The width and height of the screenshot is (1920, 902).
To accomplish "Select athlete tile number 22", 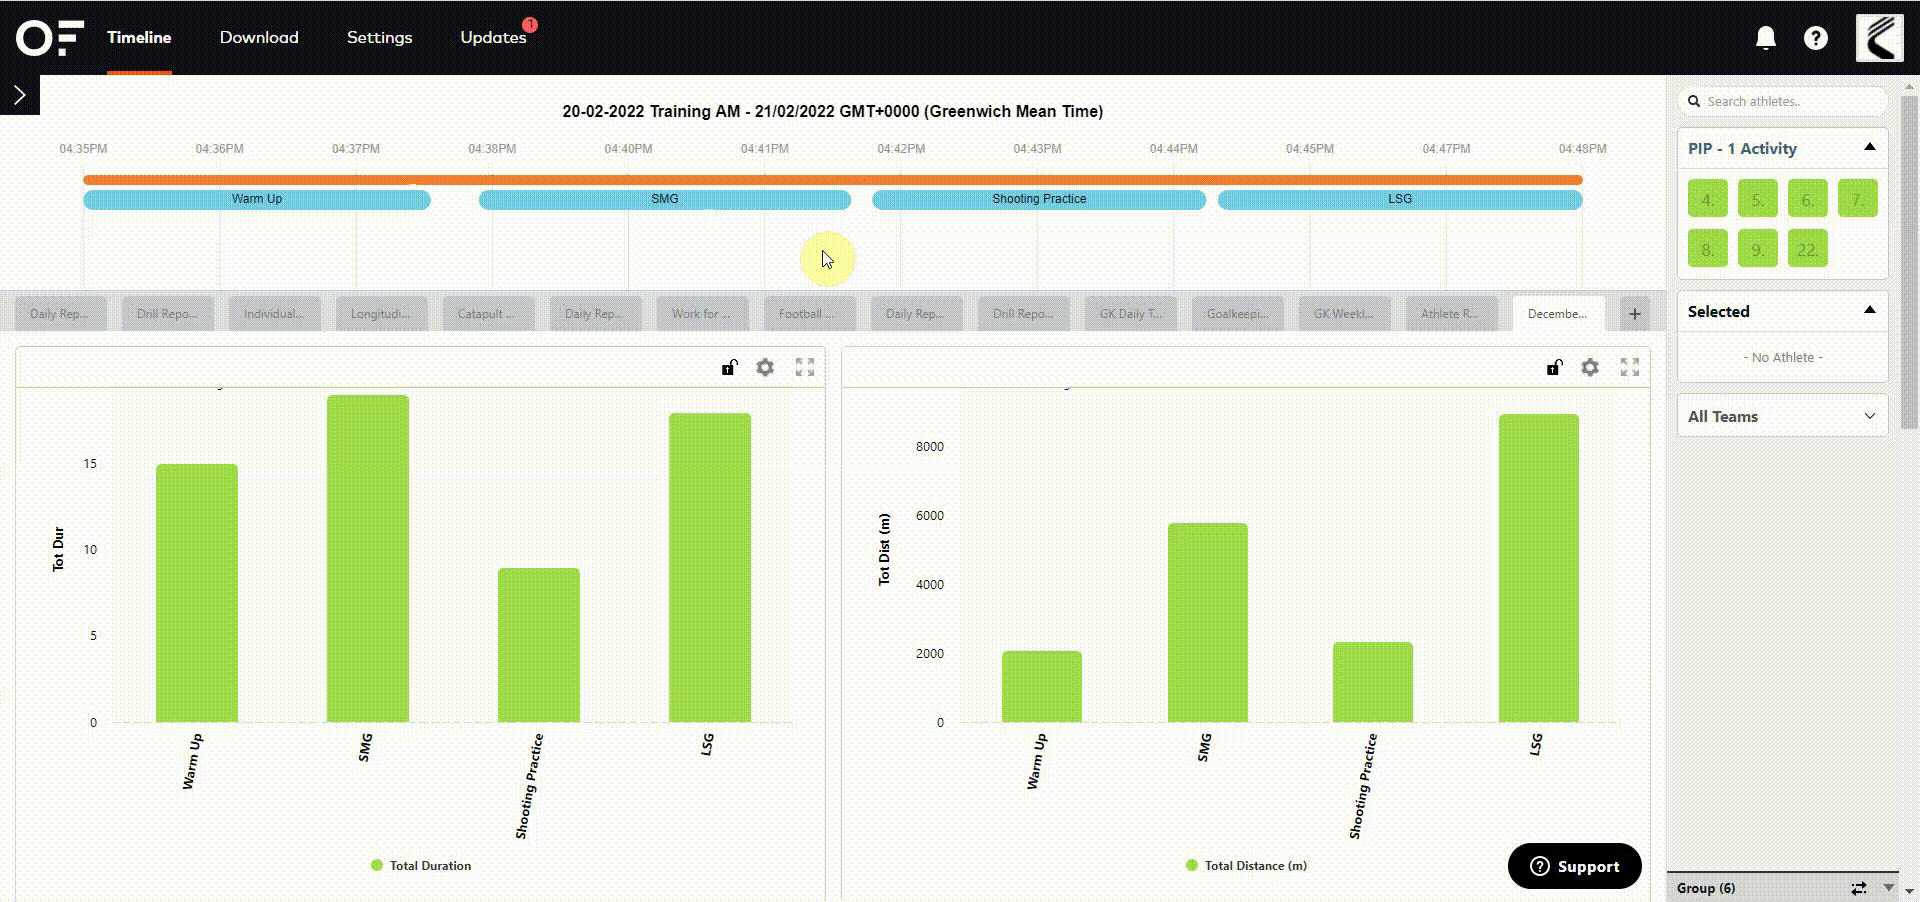I will (1808, 248).
